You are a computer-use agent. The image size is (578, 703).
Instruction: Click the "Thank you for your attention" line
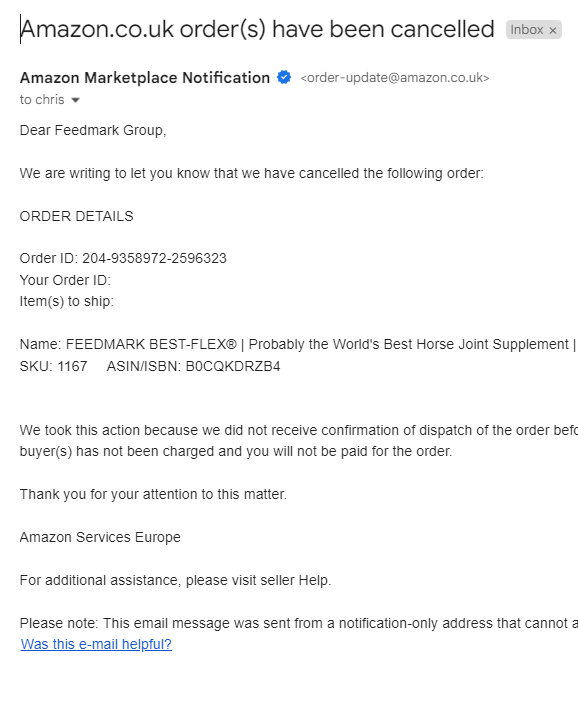coord(153,494)
